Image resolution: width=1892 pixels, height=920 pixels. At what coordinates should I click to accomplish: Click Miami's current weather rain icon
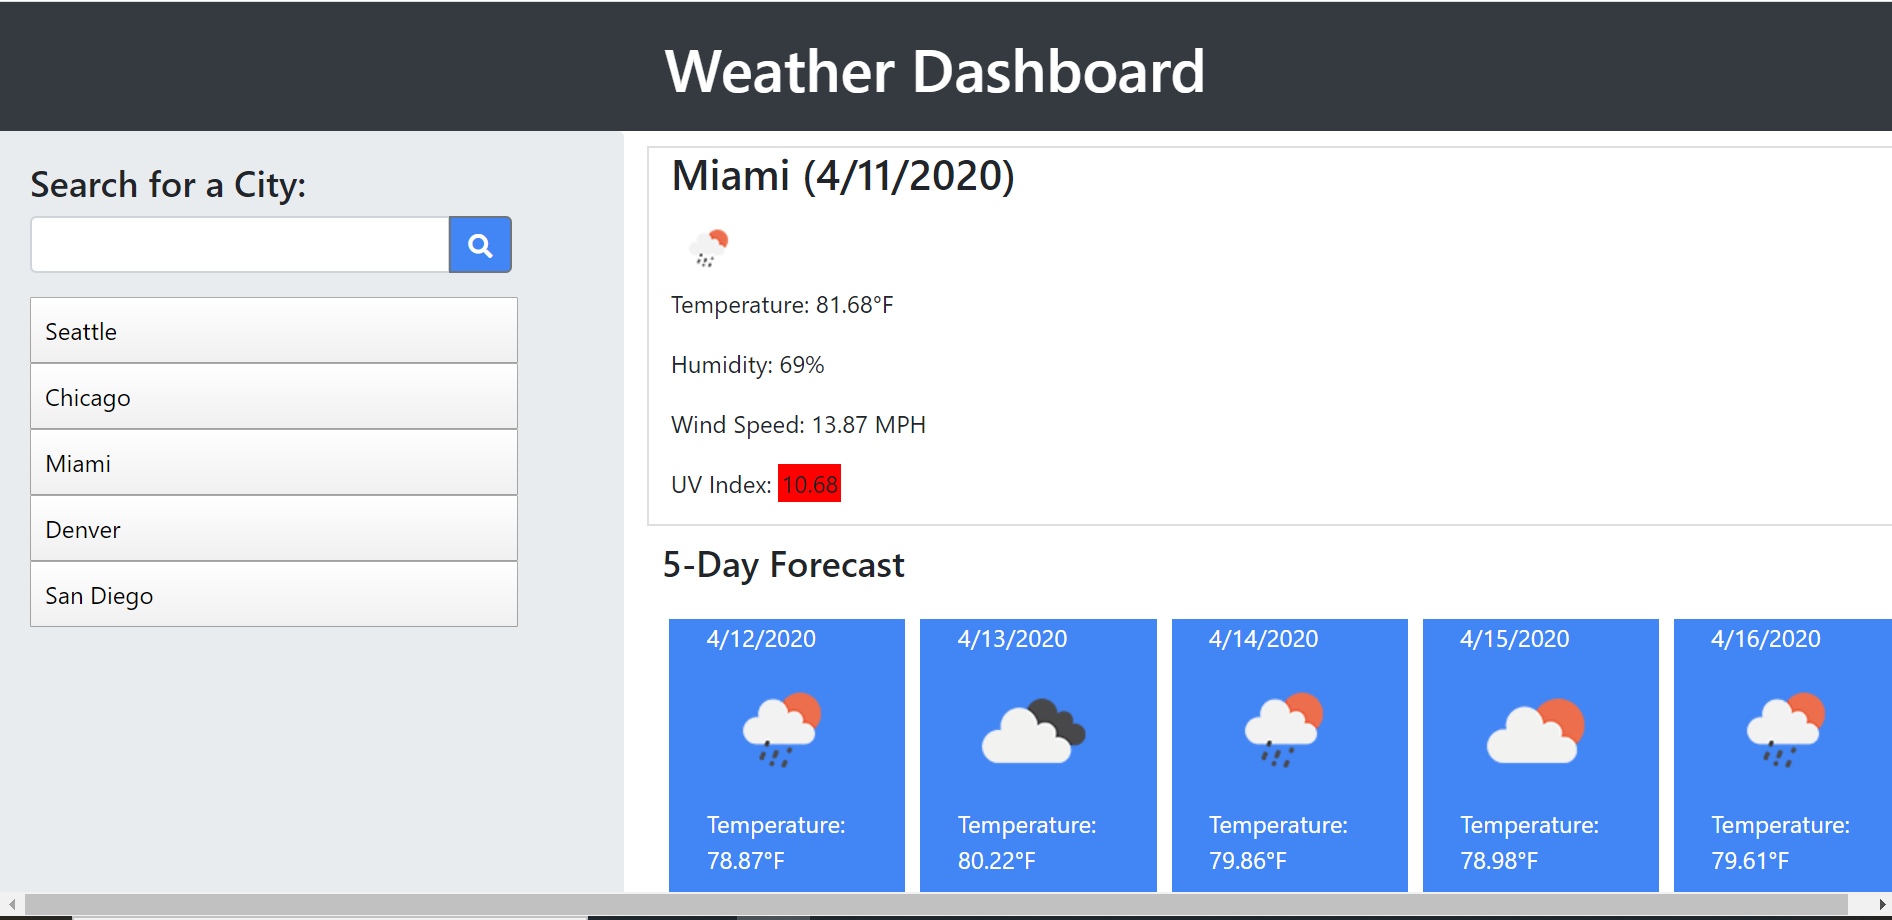(x=710, y=248)
